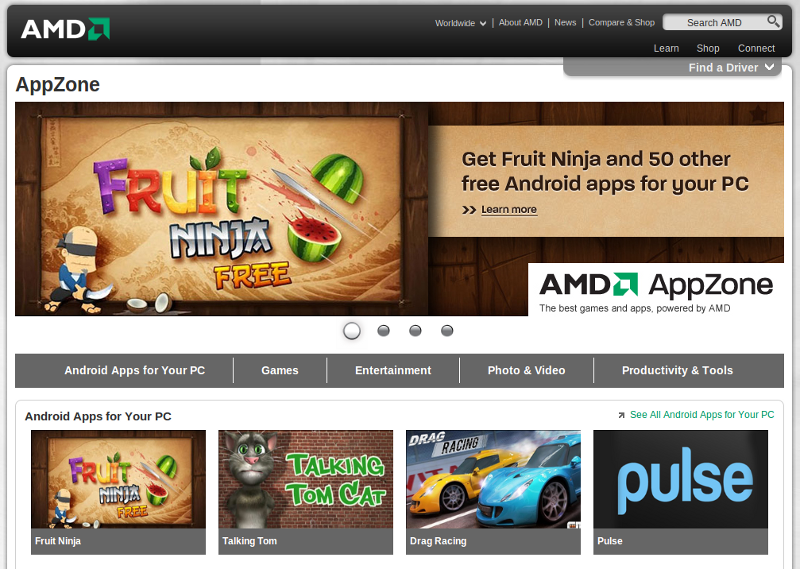Focus the Search AMD input field

pos(714,22)
